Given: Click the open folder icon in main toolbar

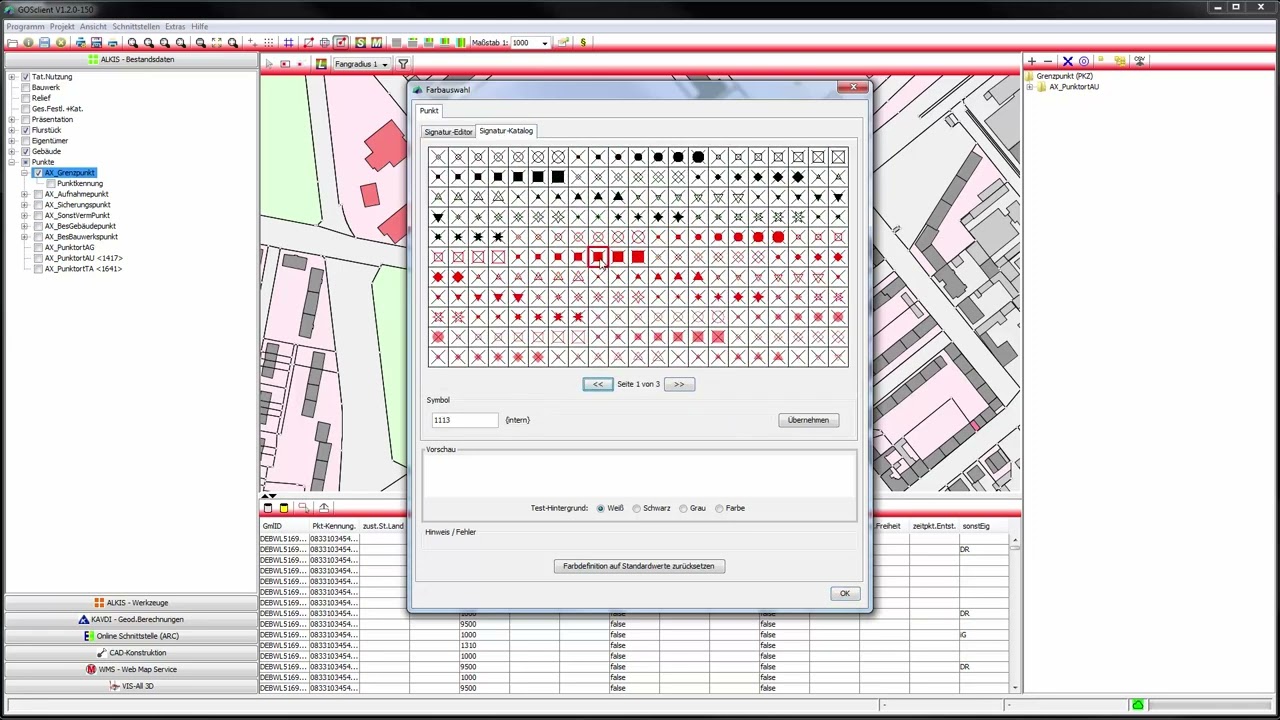Looking at the screenshot, I should tap(12, 43).
